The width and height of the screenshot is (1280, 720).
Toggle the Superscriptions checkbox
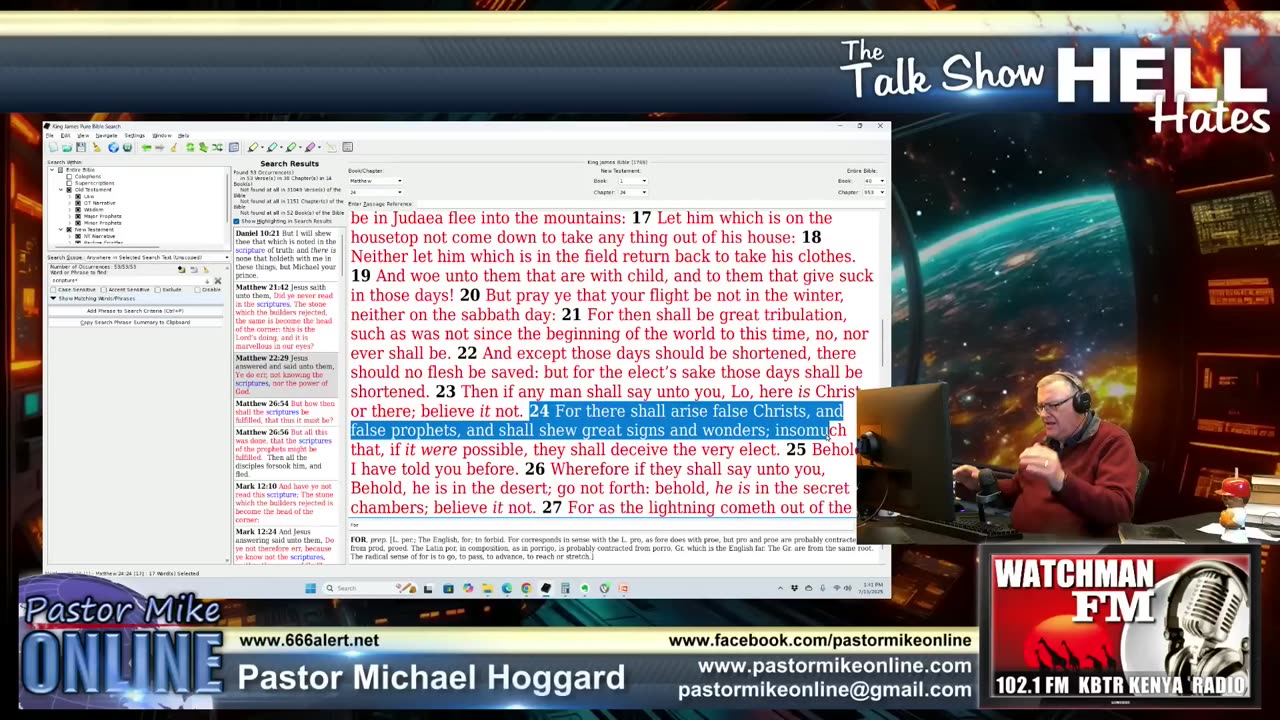click(x=69, y=183)
